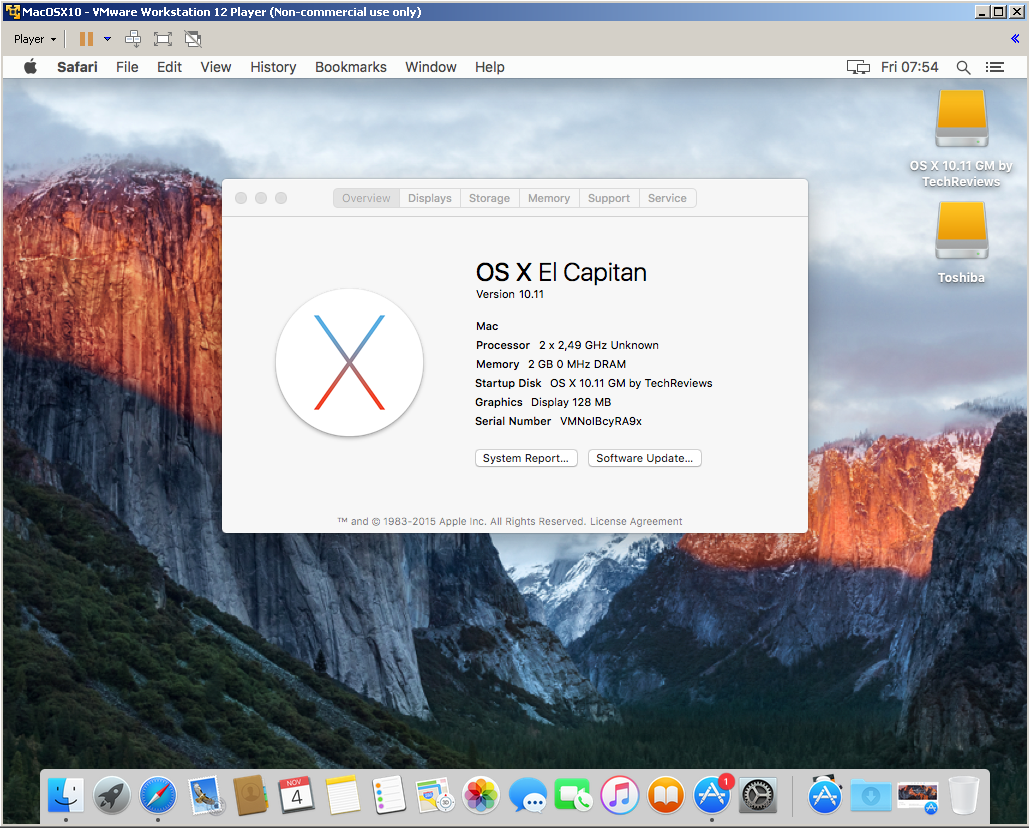
Task: Open Notification Center list icon
Action: pos(995,67)
